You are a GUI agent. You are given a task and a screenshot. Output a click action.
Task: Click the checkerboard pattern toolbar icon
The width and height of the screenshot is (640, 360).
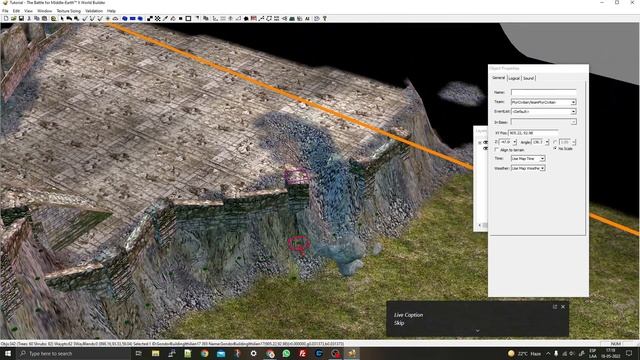[158, 18]
